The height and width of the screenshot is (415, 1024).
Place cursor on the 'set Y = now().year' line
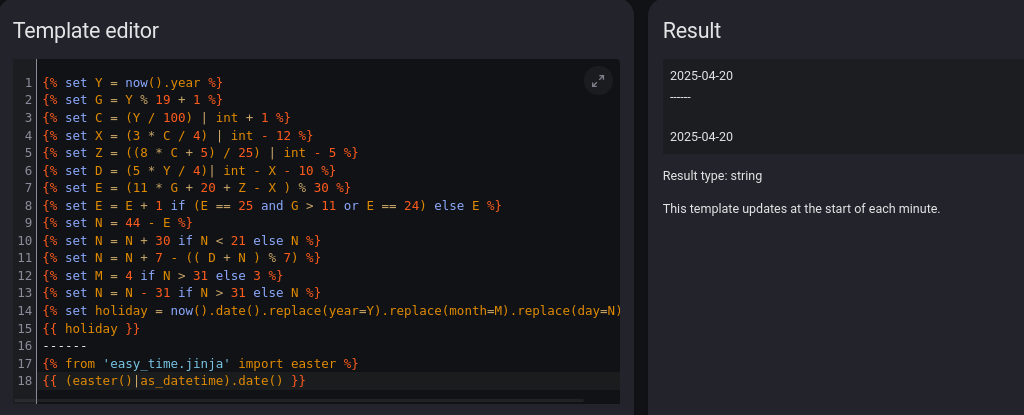(x=132, y=82)
